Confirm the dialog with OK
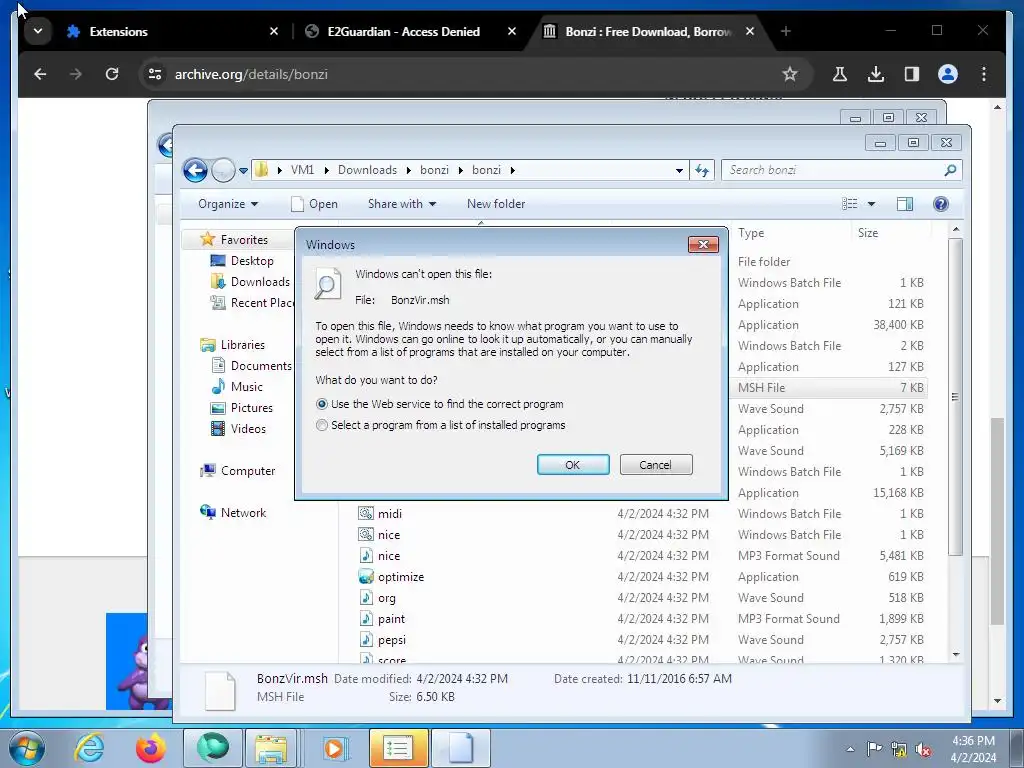 (x=573, y=465)
